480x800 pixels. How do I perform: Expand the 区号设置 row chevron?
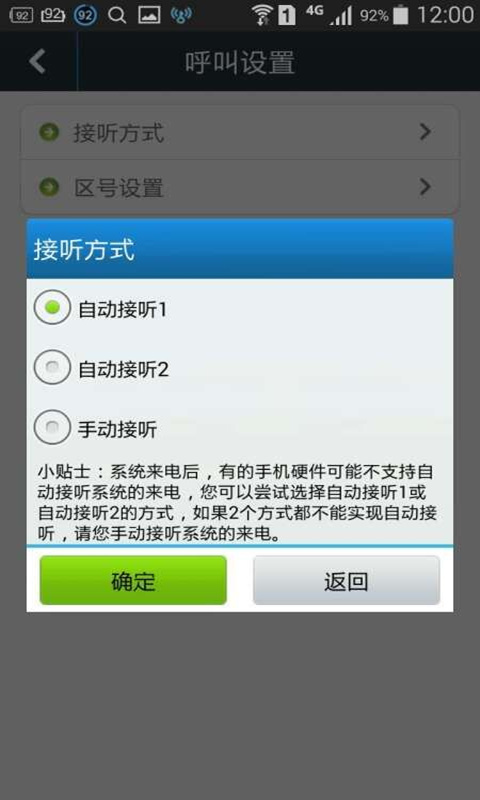point(425,187)
